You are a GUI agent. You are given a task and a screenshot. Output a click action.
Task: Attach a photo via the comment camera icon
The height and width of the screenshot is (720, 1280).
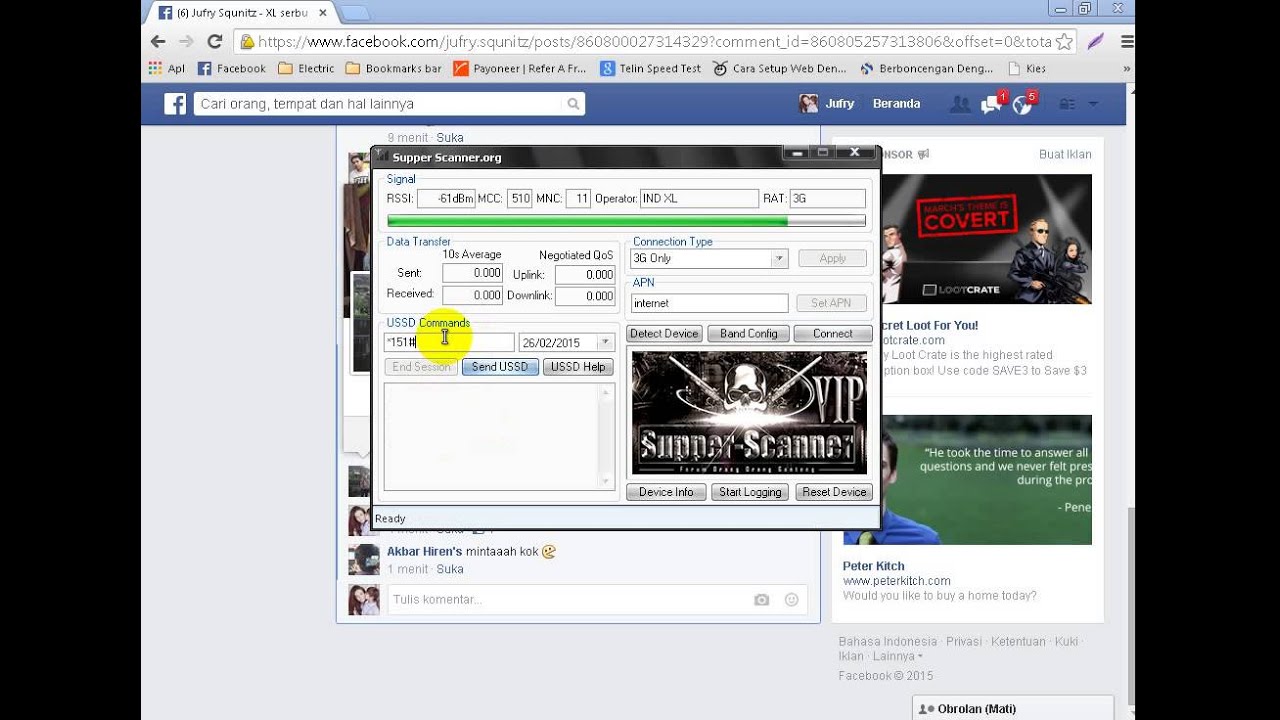762,600
